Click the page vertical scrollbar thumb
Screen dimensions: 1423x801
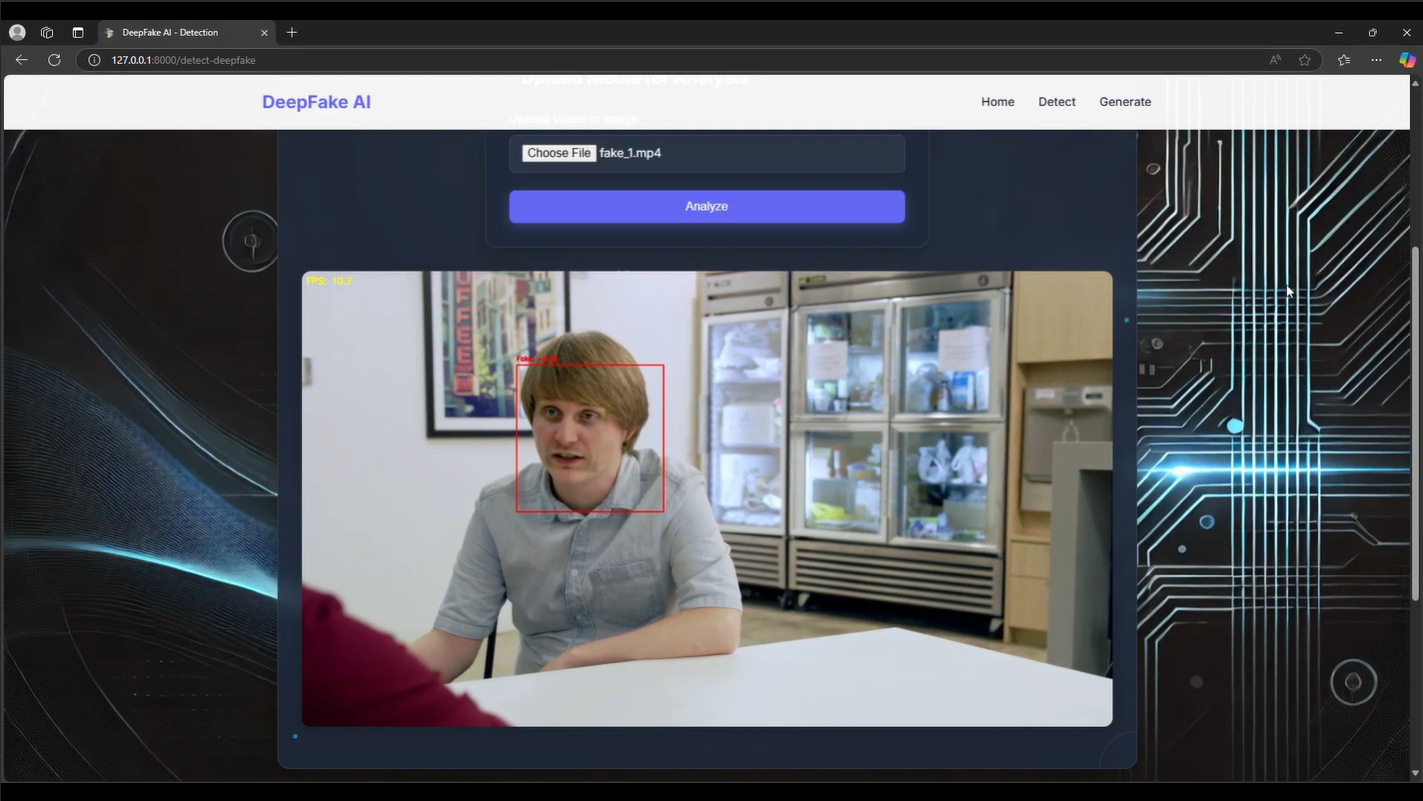pyautogui.click(x=1416, y=422)
